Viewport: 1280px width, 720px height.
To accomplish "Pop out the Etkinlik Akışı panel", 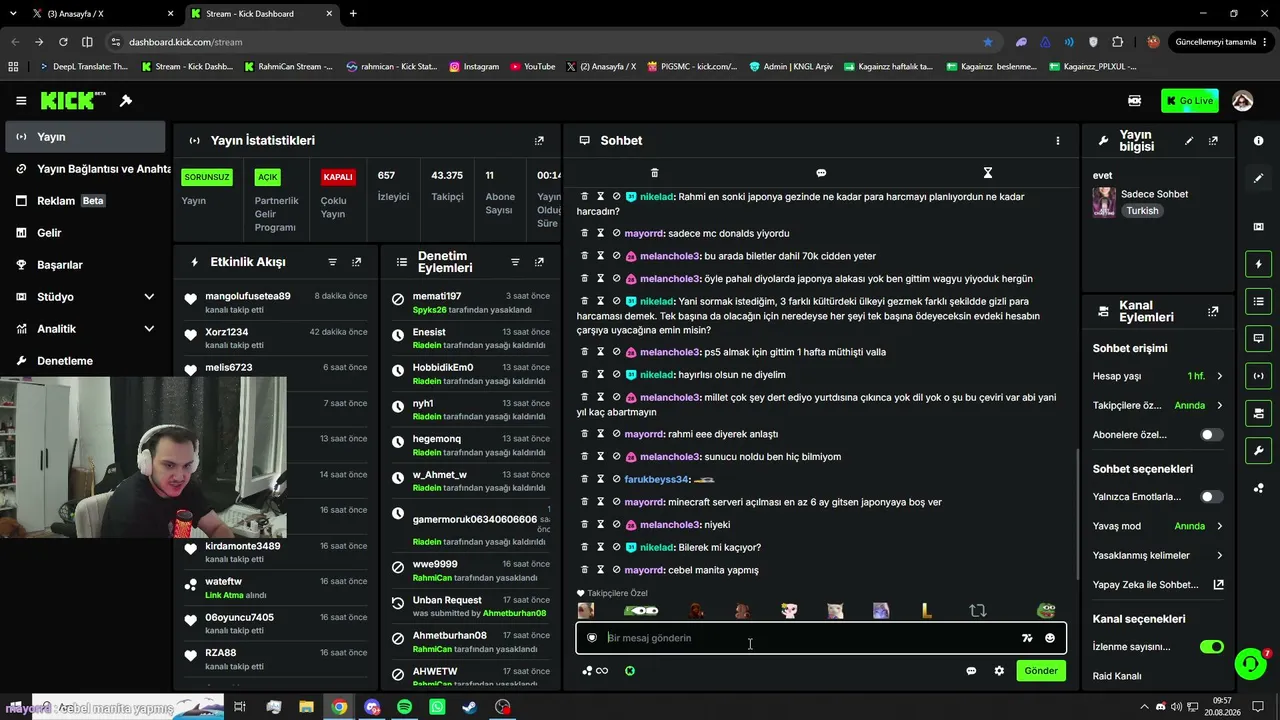I will 357,262.
